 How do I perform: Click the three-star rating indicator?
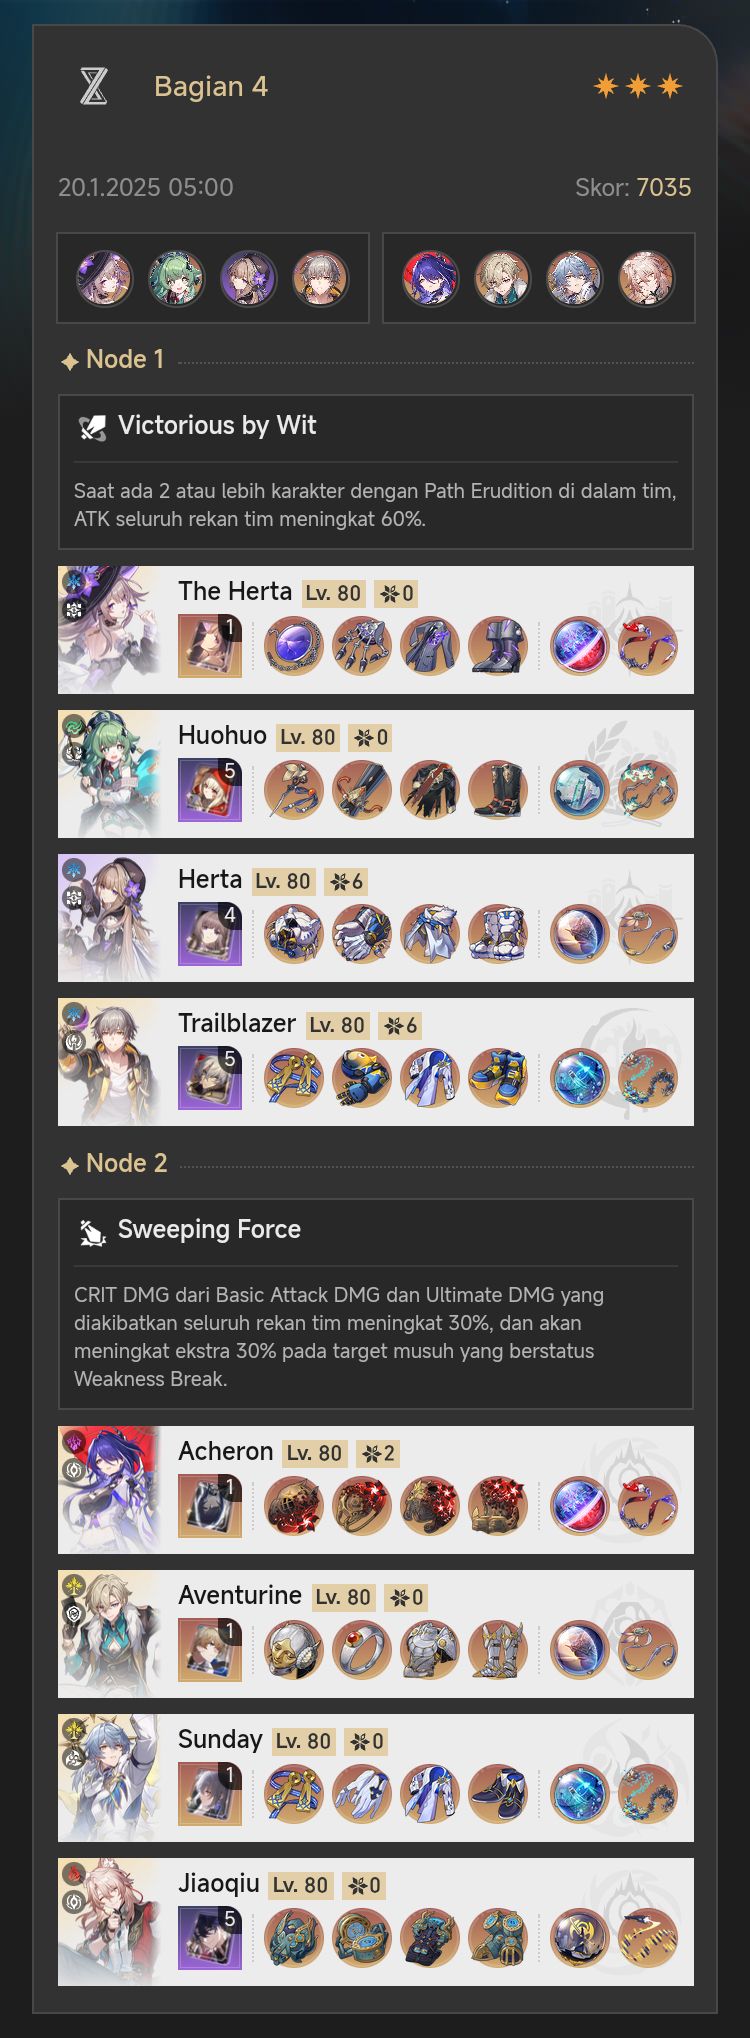[x=638, y=86]
